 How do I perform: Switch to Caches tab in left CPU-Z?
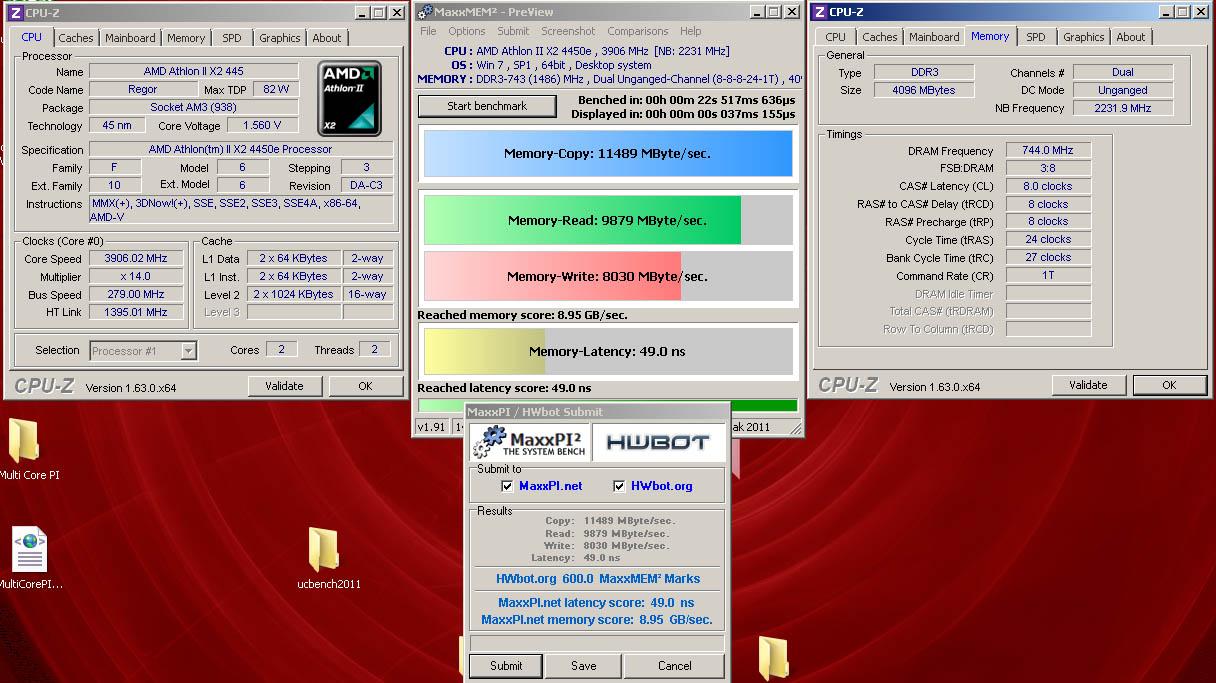click(76, 38)
